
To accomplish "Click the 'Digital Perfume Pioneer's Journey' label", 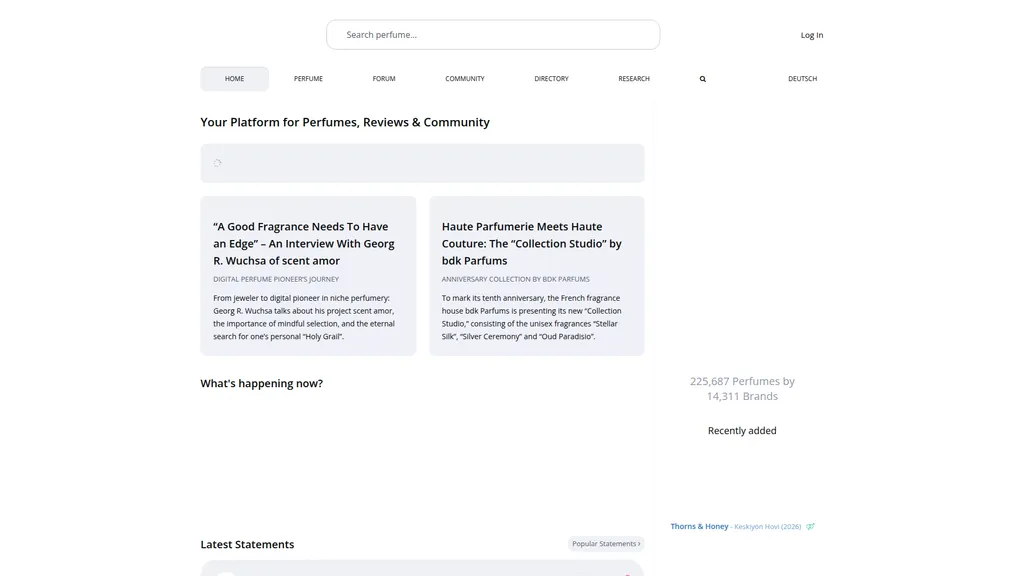I will 276,279.
